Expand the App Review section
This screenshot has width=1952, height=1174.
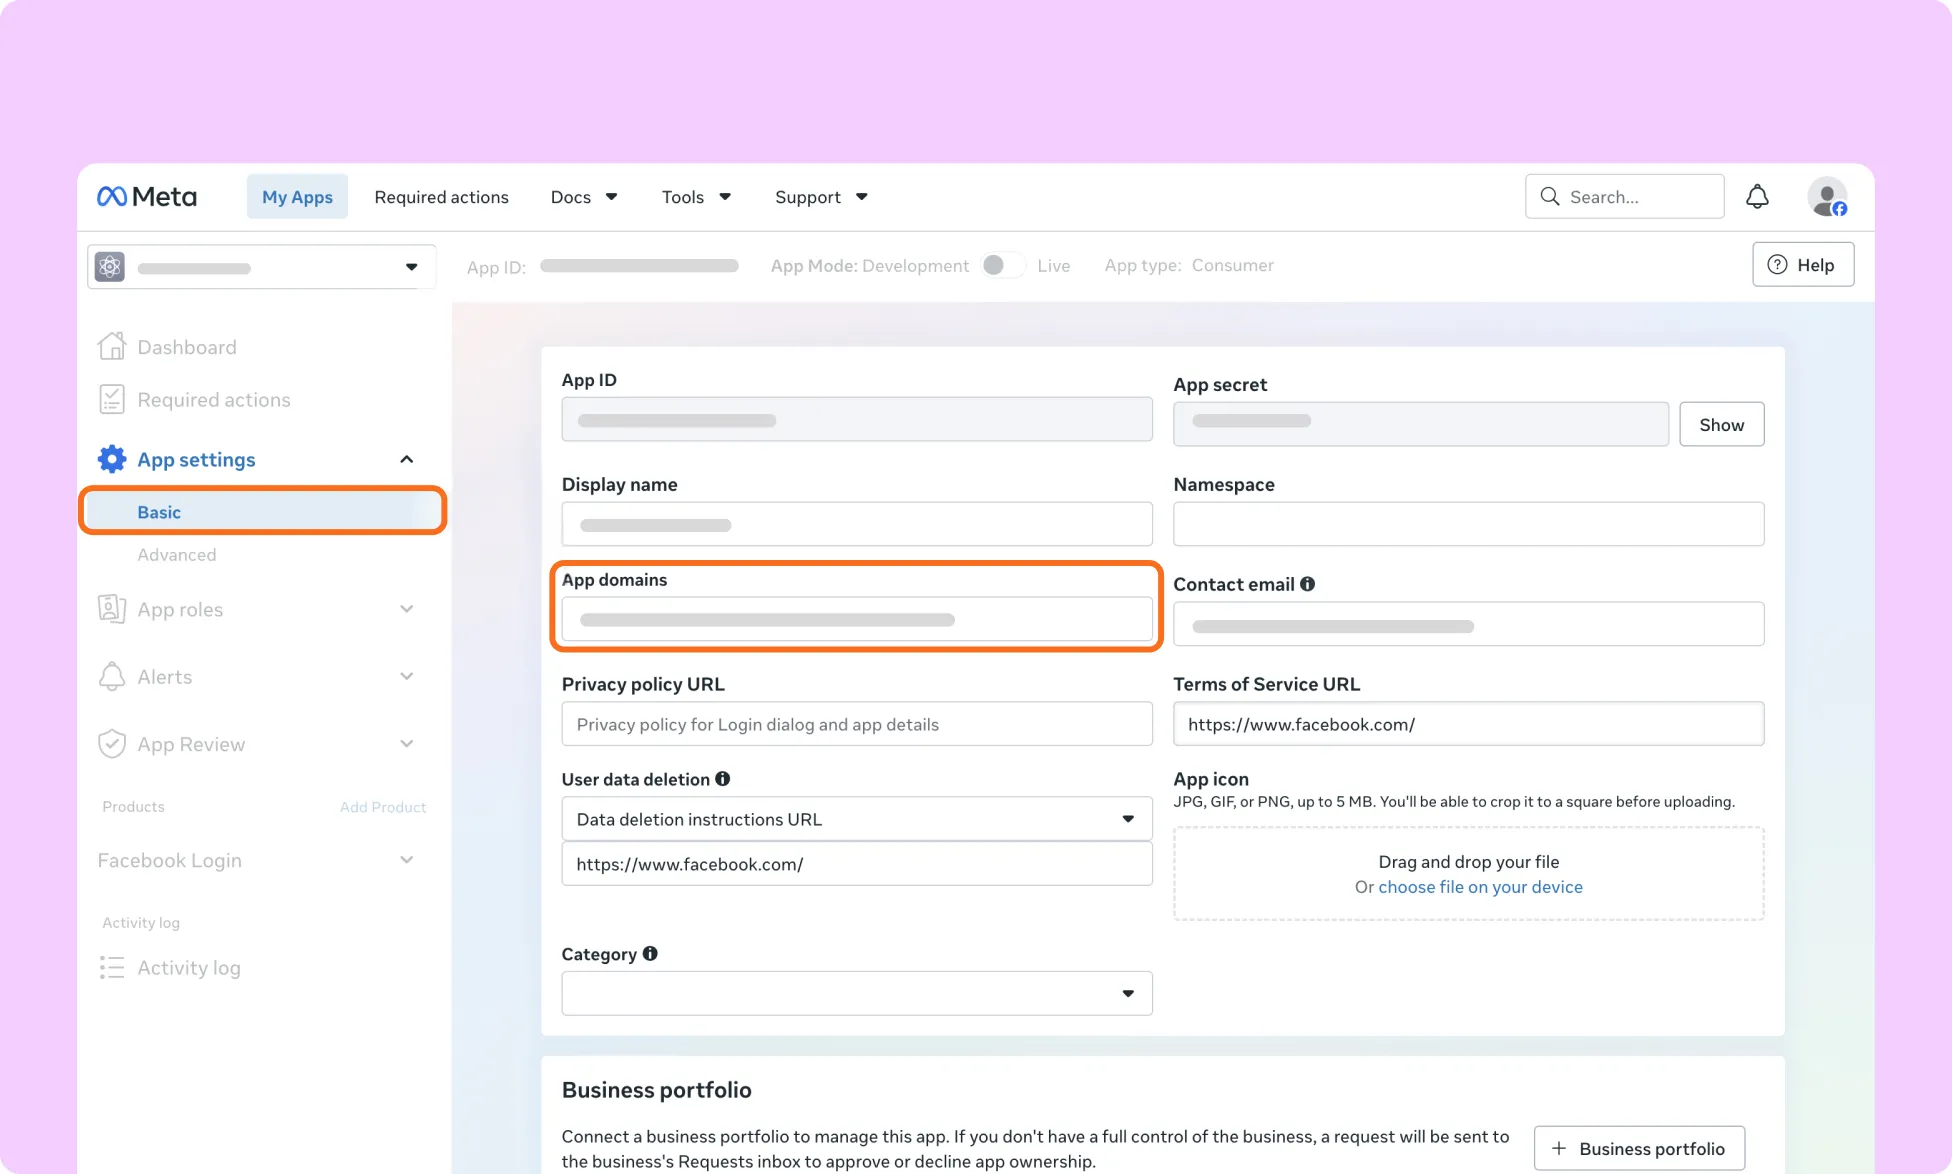[407, 744]
